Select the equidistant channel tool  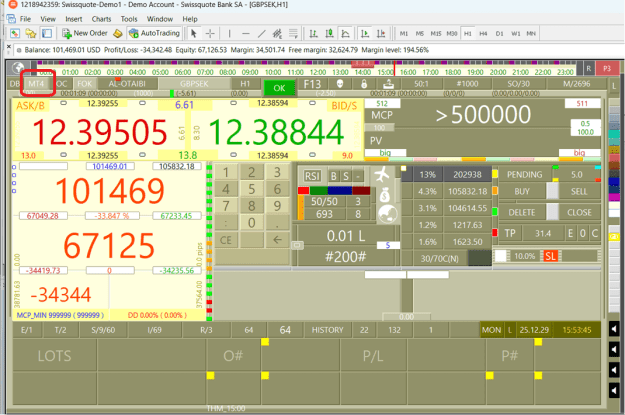coord(277,33)
